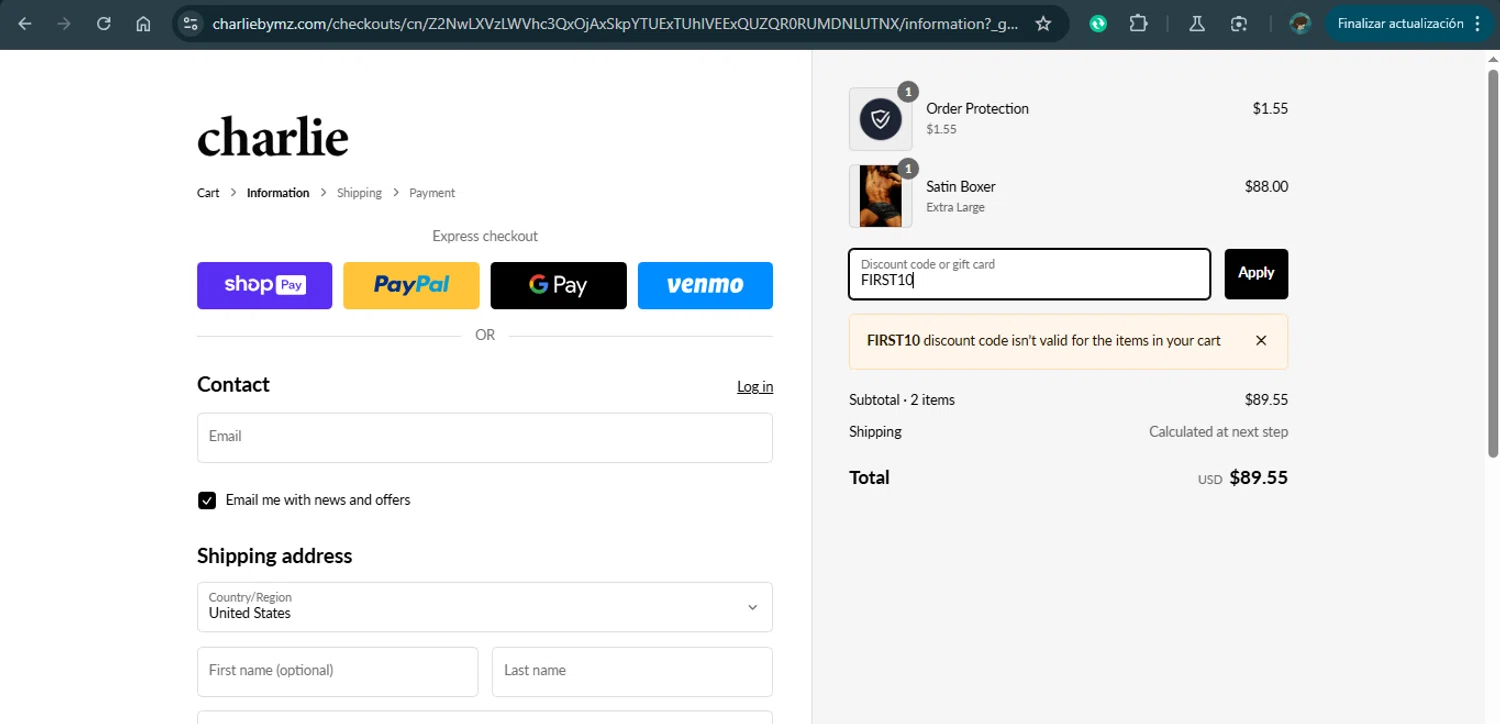Click the Order Protection item name
Image resolution: width=1500 pixels, height=724 pixels.
(977, 109)
